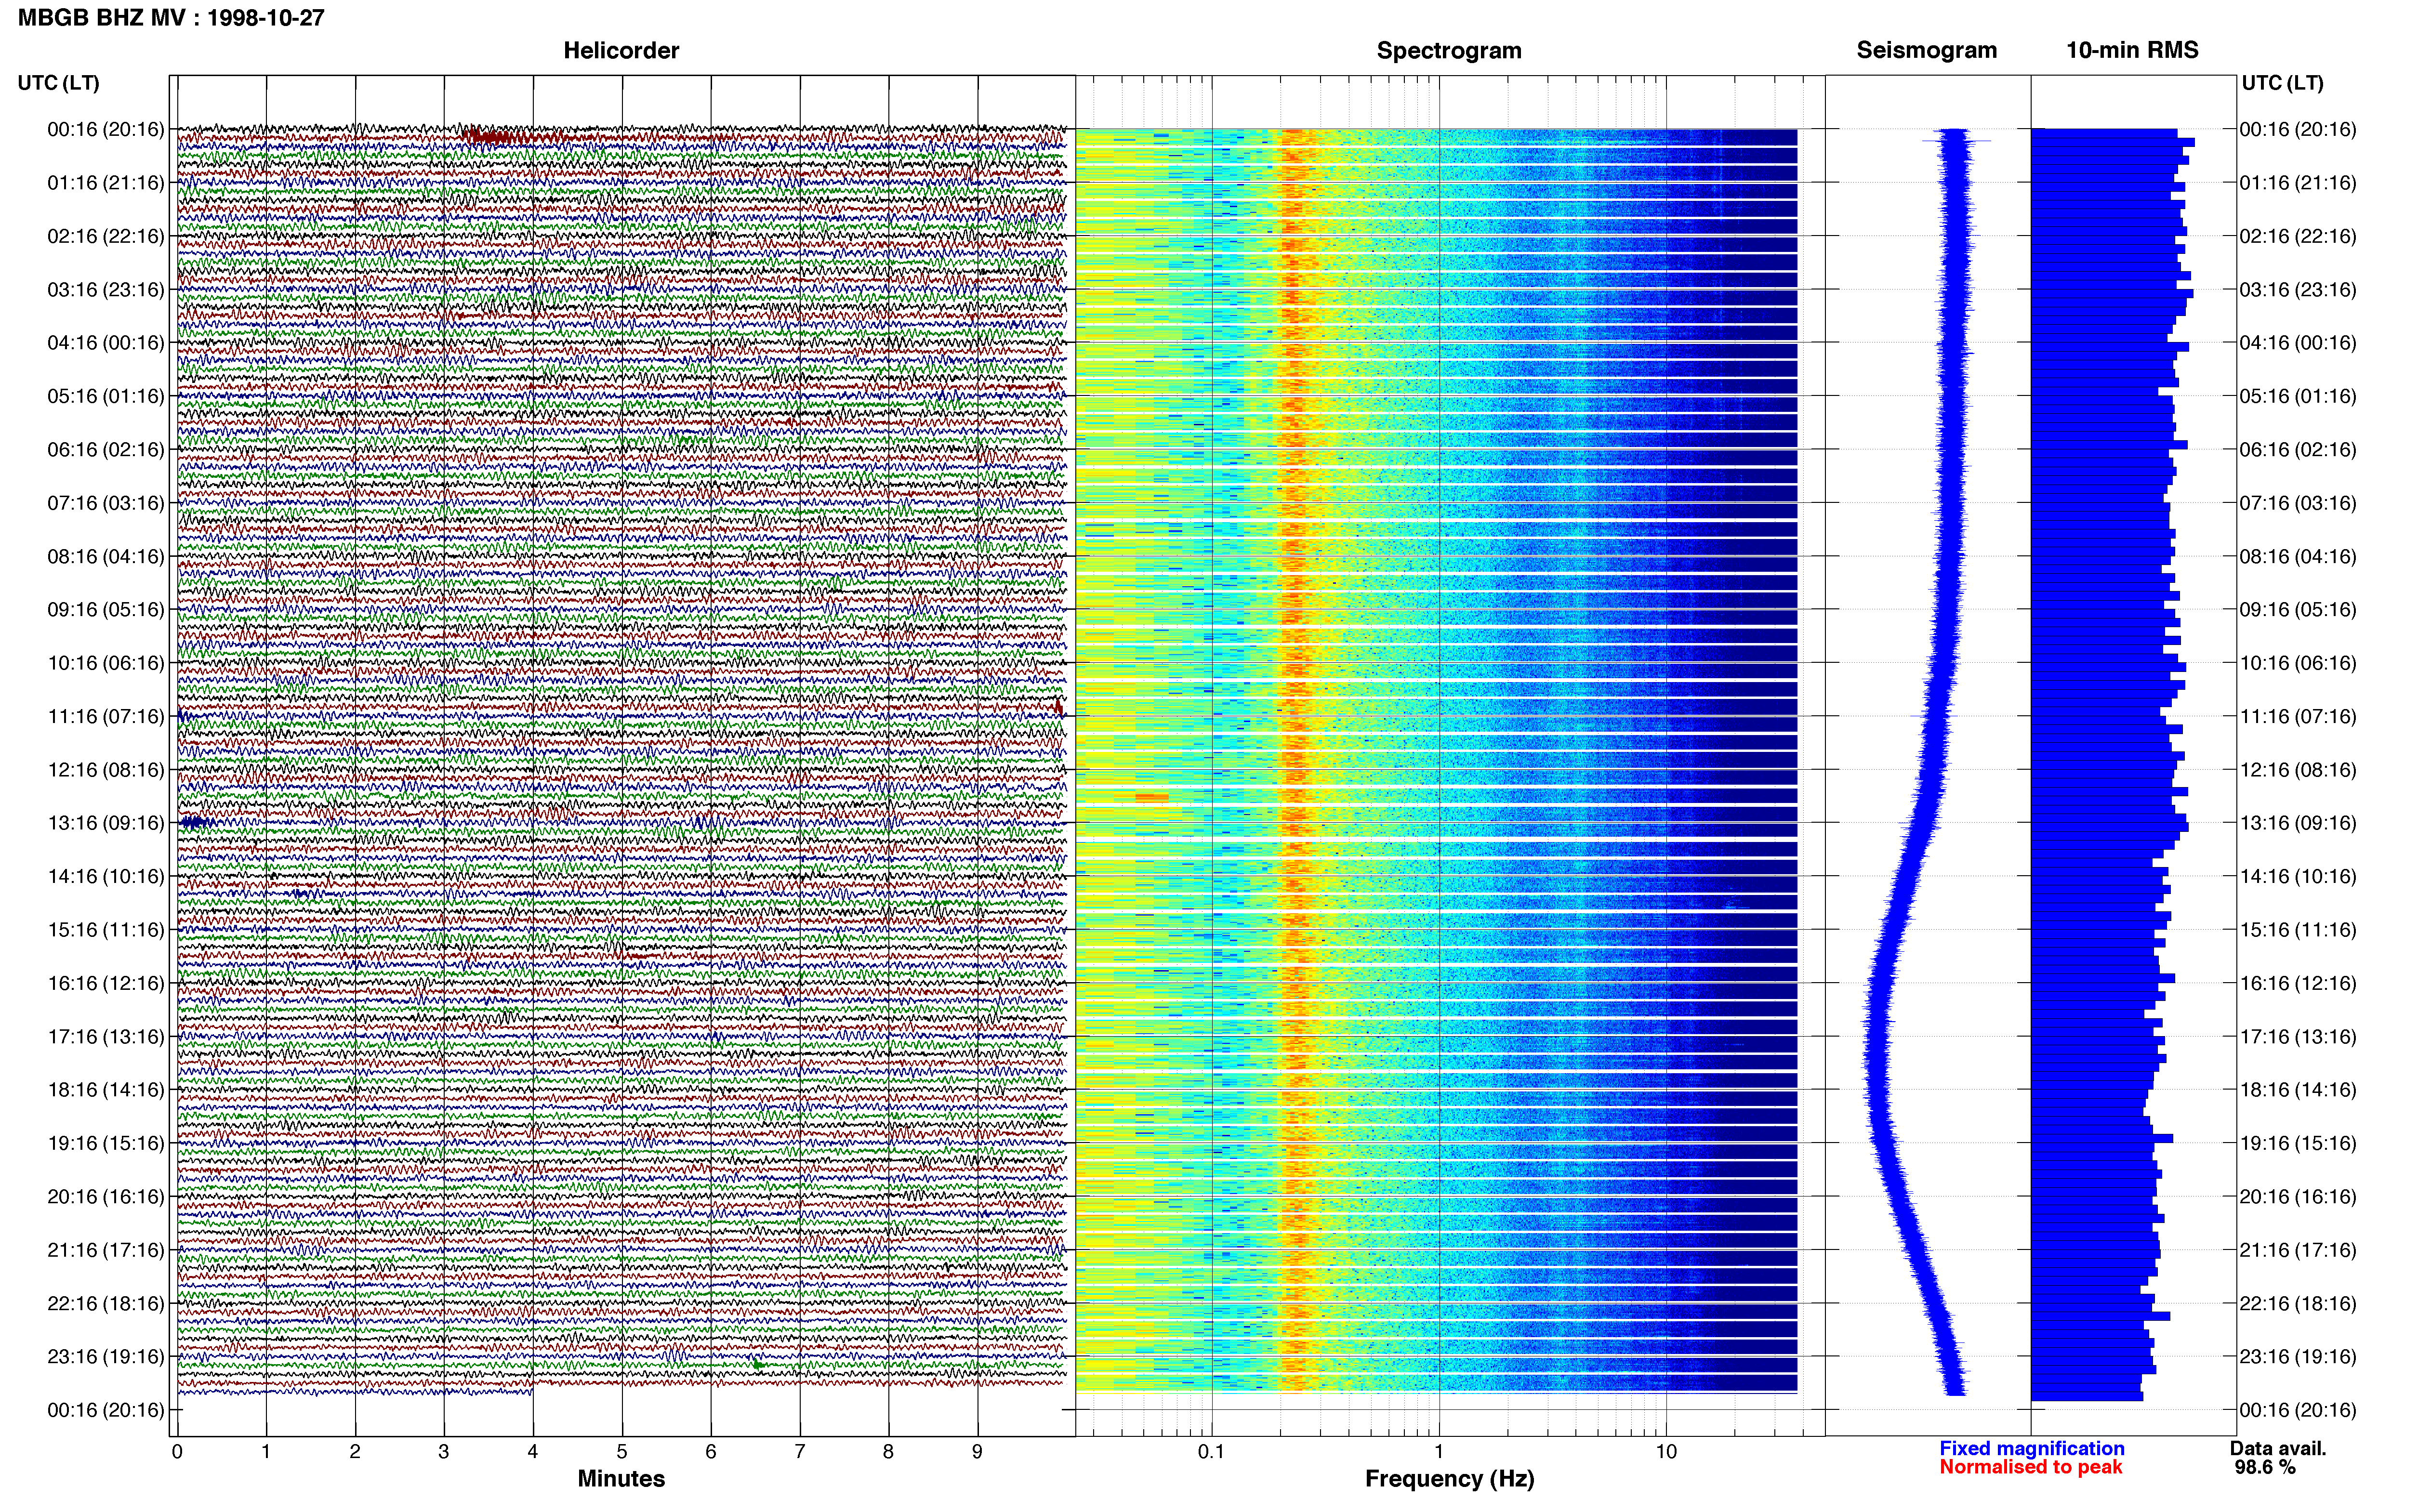The image size is (2418, 1512).
Task: Click the 10 tick on the frequency axis
Action: 1665,1451
